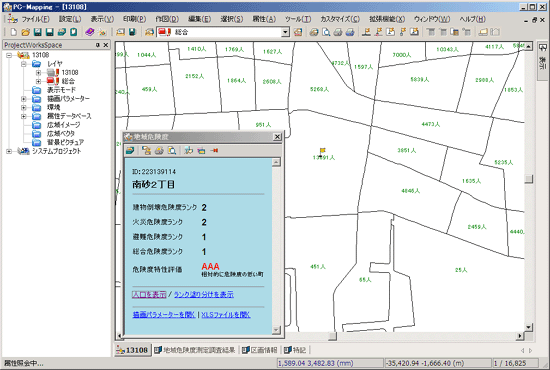The image size is (550, 370).
Task: Click the dark floppy icon after picture icon
Action: pos(132,32)
